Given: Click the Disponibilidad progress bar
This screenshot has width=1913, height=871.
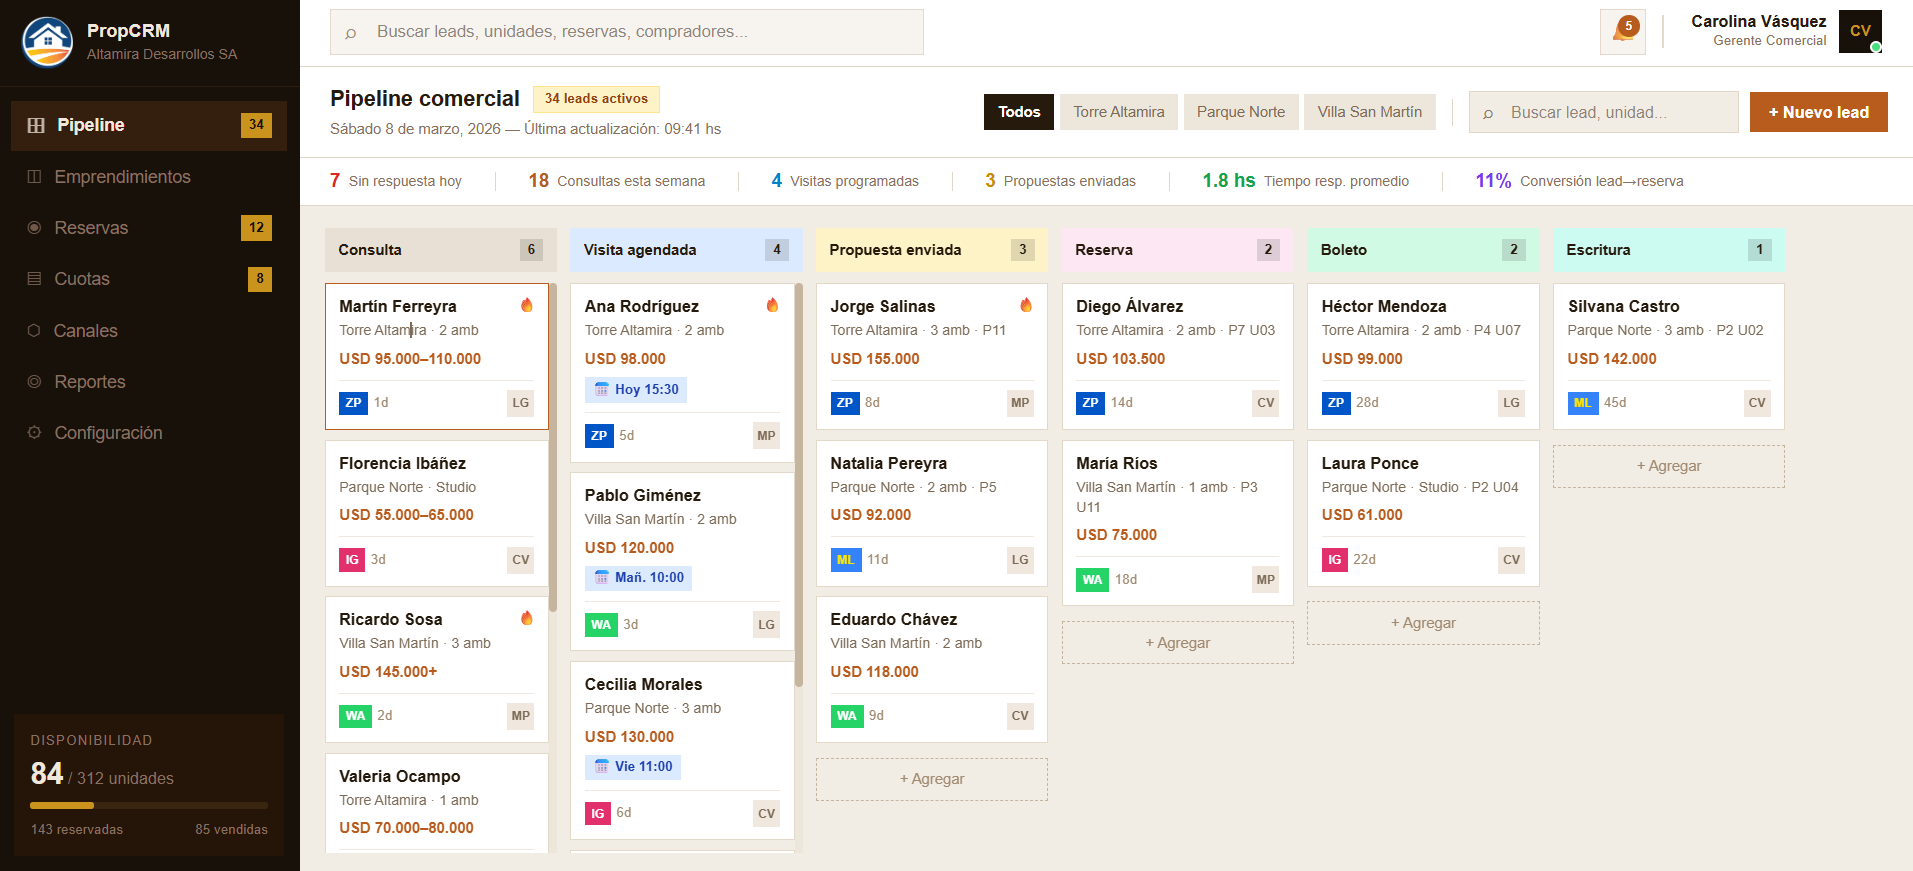Looking at the screenshot, I should tap(149, 805).
